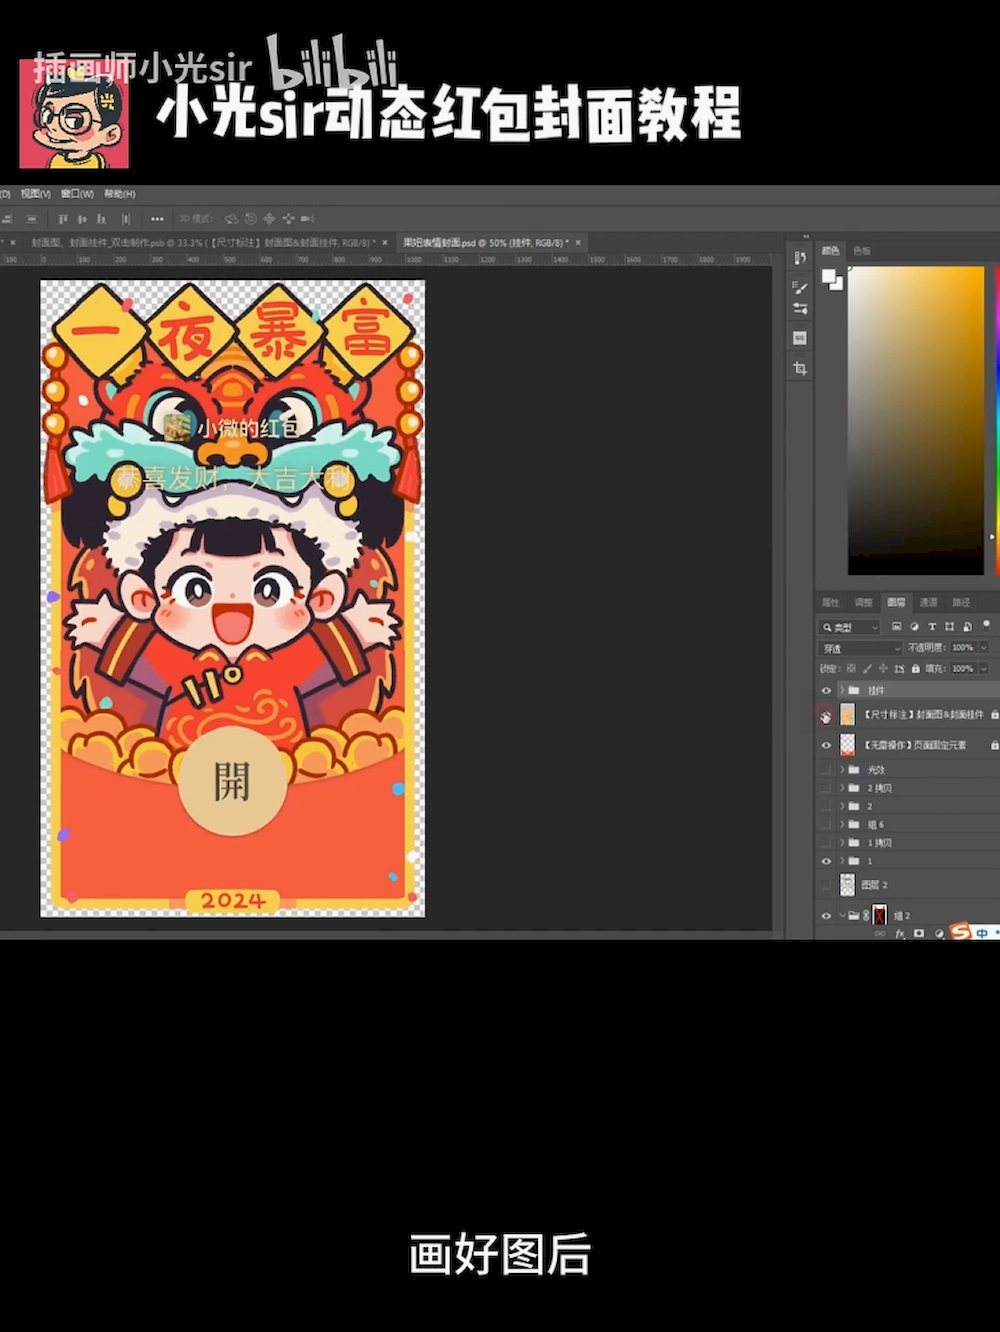Screen dimensions: 1000x1332
Task: Open the opacity 100% dropdown arrow
Action: (x=983, y=648)
